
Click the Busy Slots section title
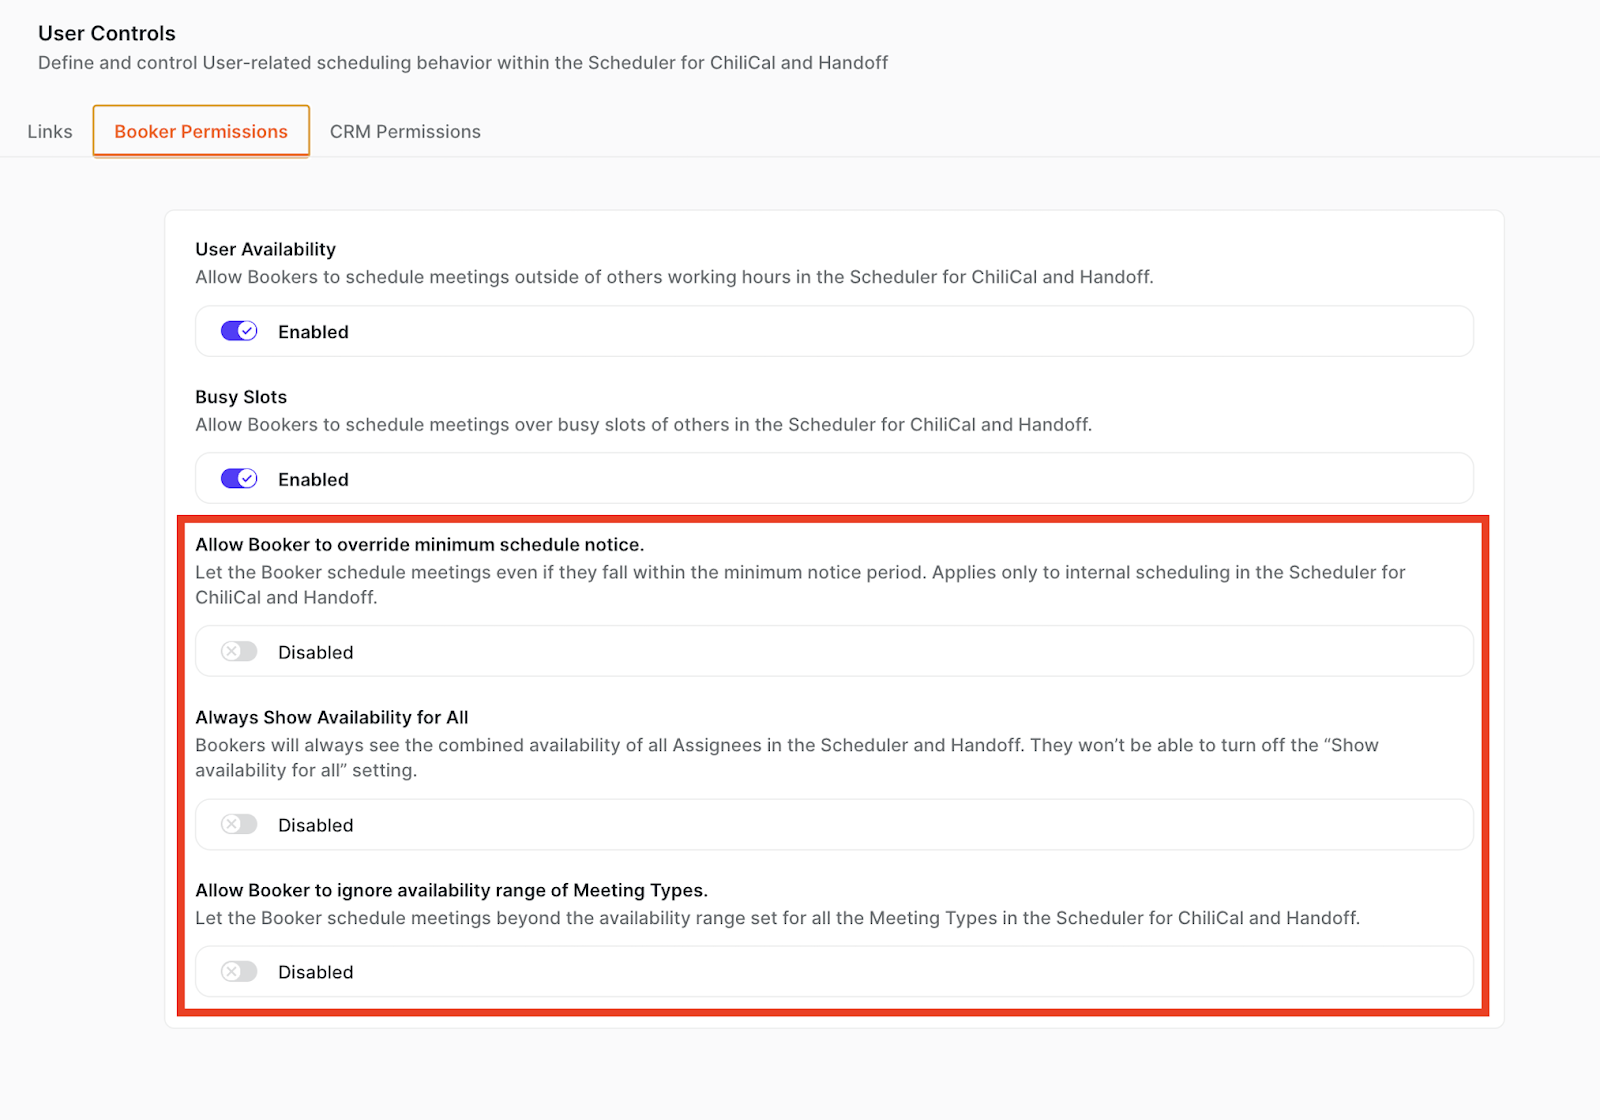[241, 397]
